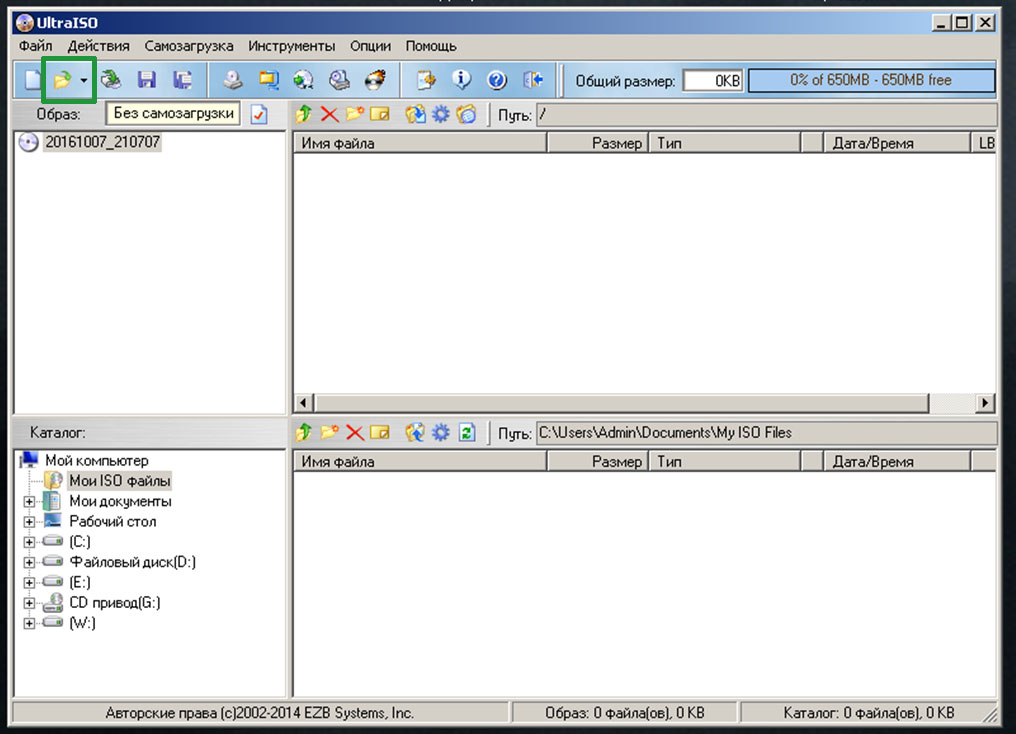
Task: Click the gear icon in Каталог toolbar
Action: click(441, 432)
